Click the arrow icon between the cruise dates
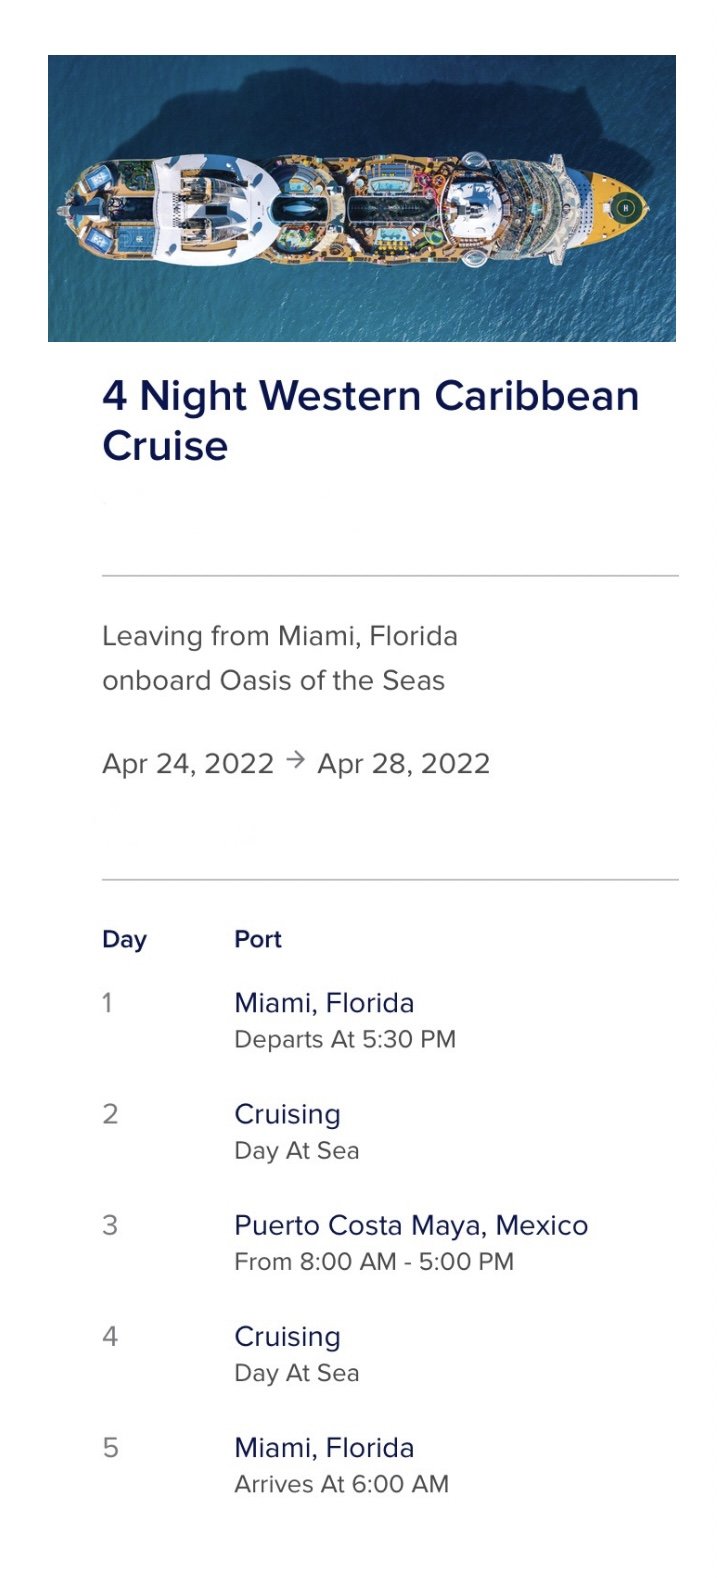Image resolution: width=719 pixels, height=1578 pixels. tap(295, 762)
